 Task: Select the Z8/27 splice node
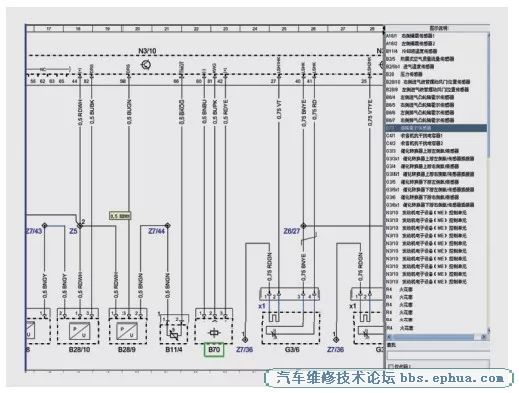[303, 226]
